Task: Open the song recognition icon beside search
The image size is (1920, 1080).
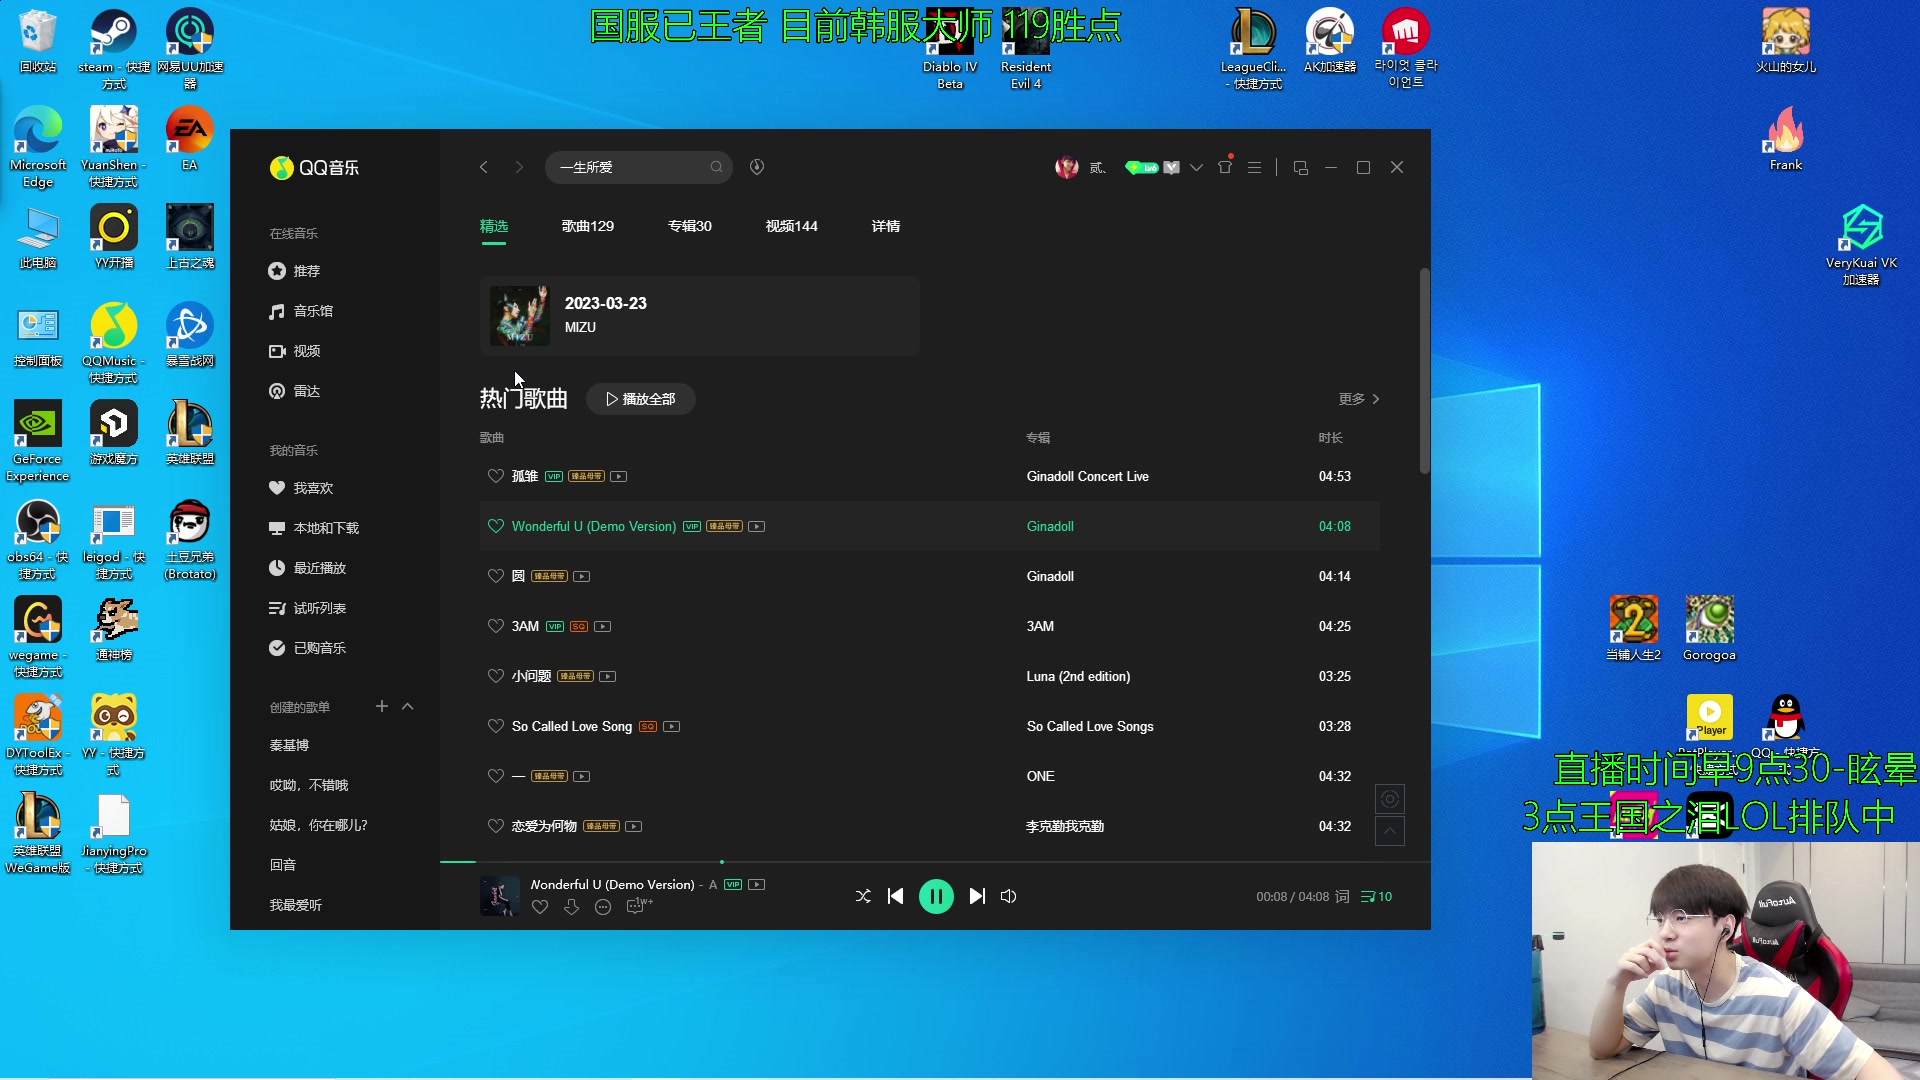Action: [x=757, y=167]
